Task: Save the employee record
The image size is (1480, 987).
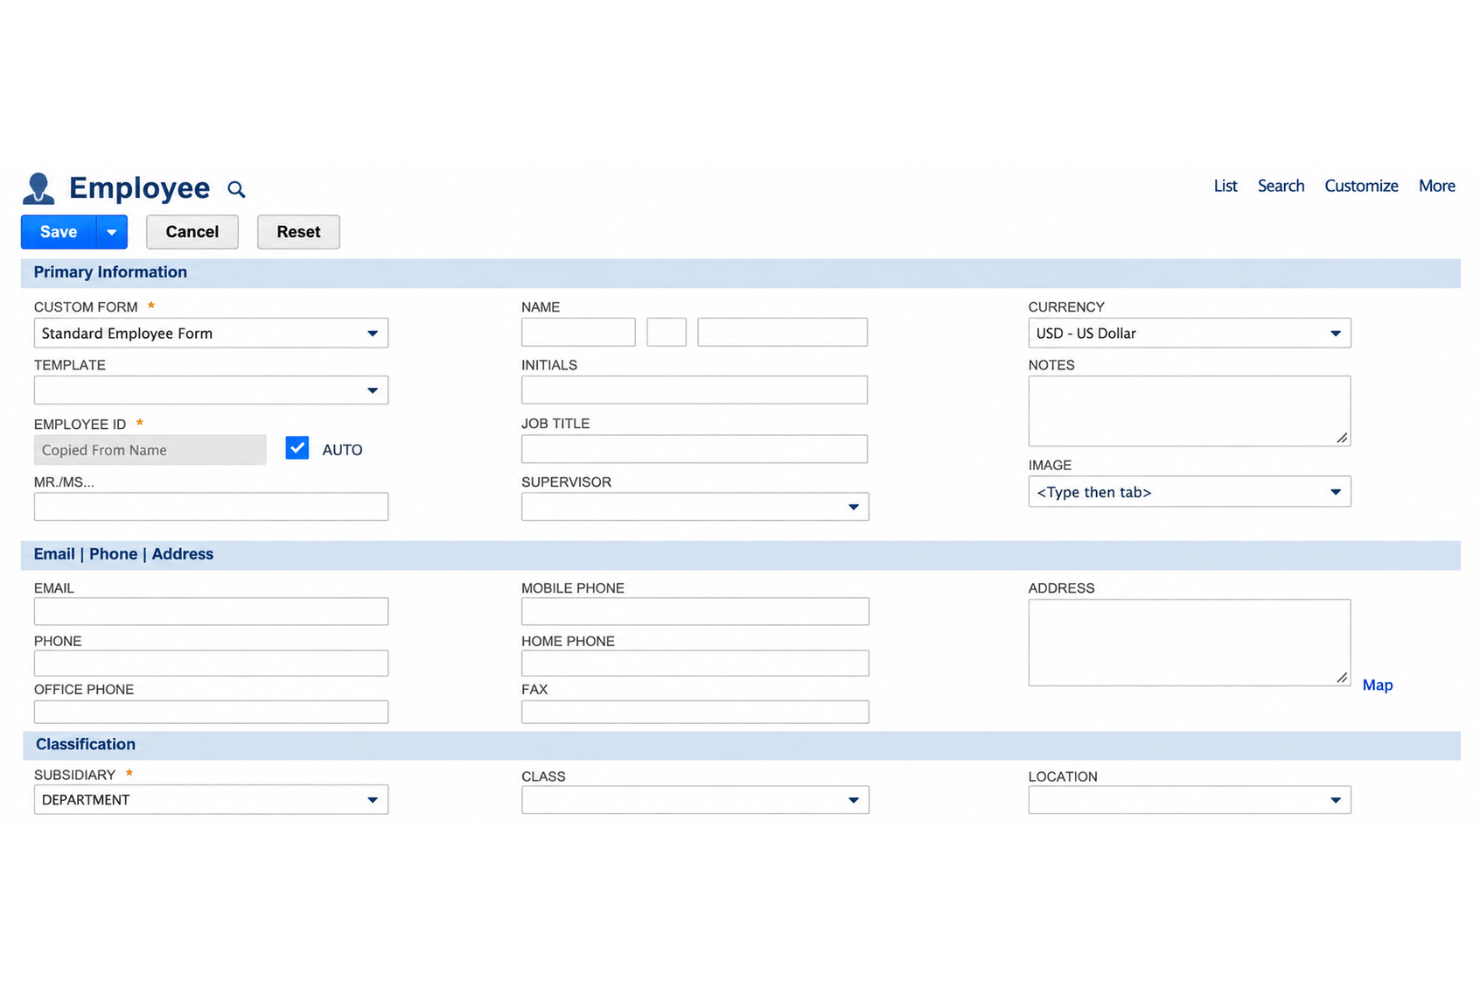Action: (x=59, y=232)
